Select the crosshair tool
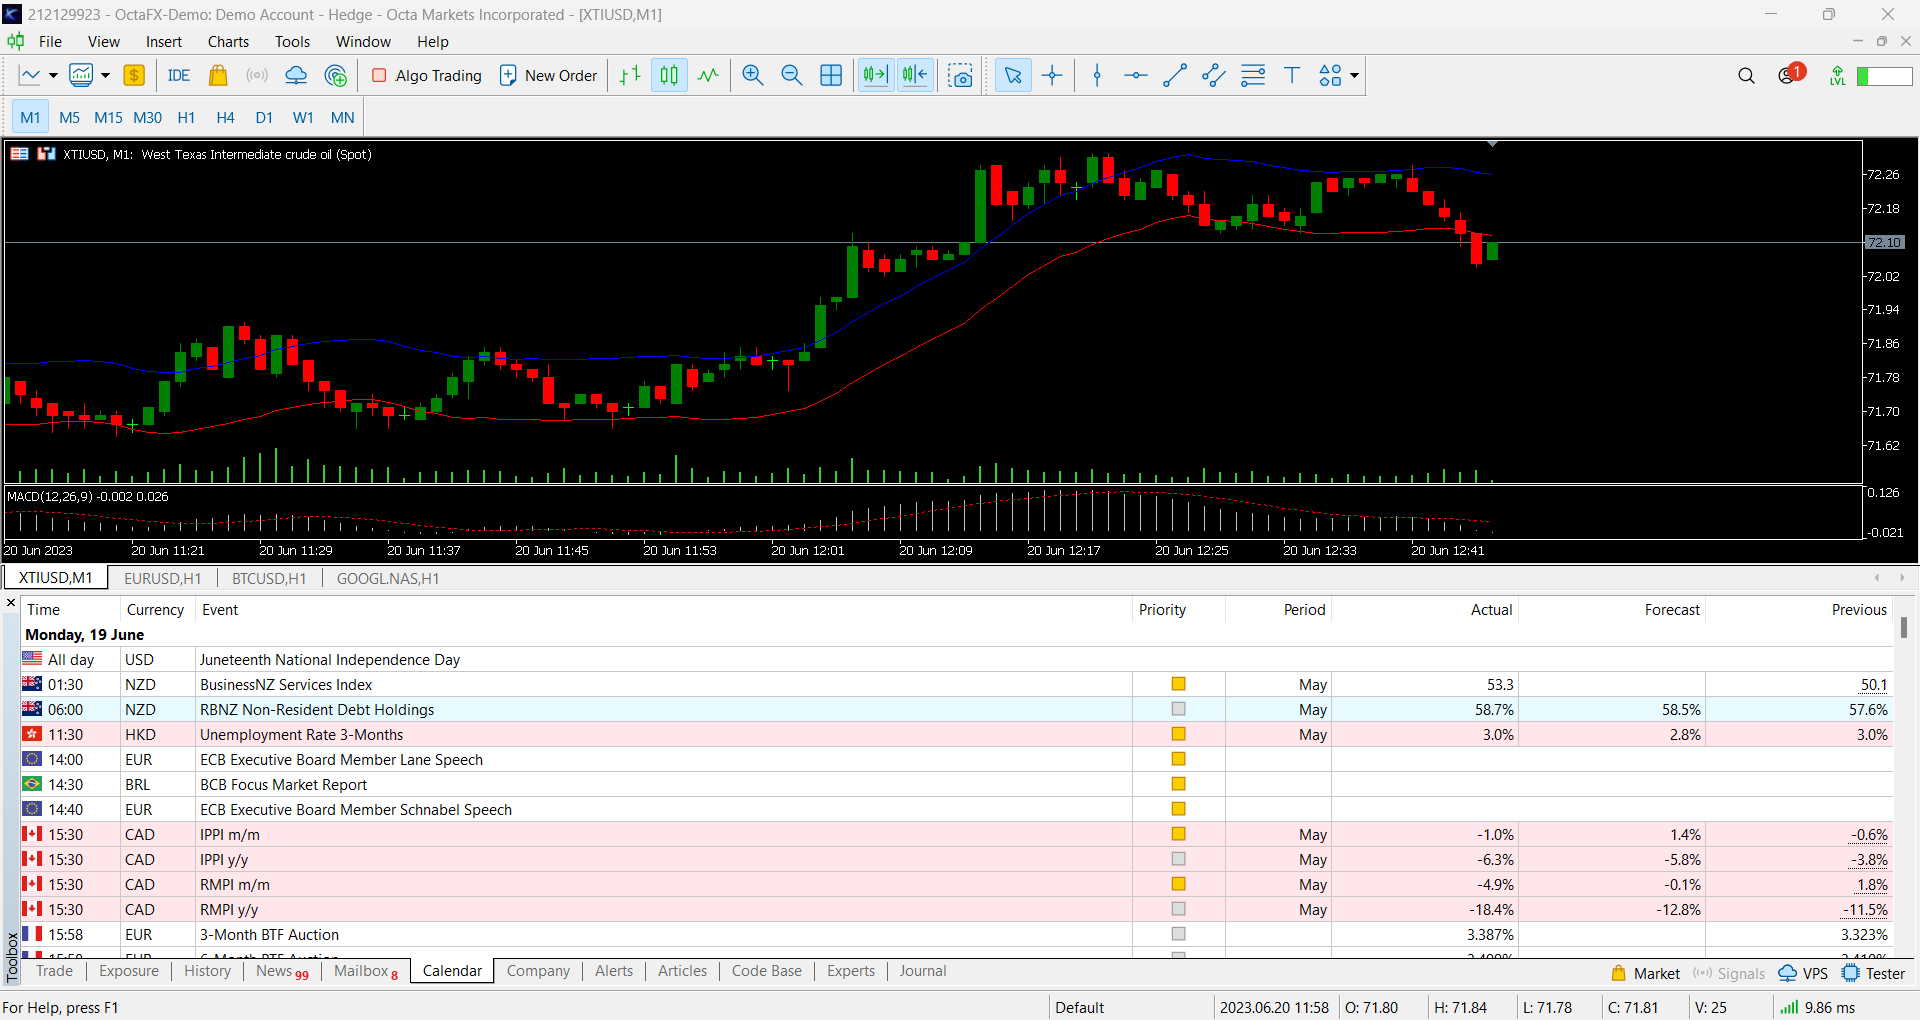This screenshot has width=1920, height=1020. (x=1052, y=75)
